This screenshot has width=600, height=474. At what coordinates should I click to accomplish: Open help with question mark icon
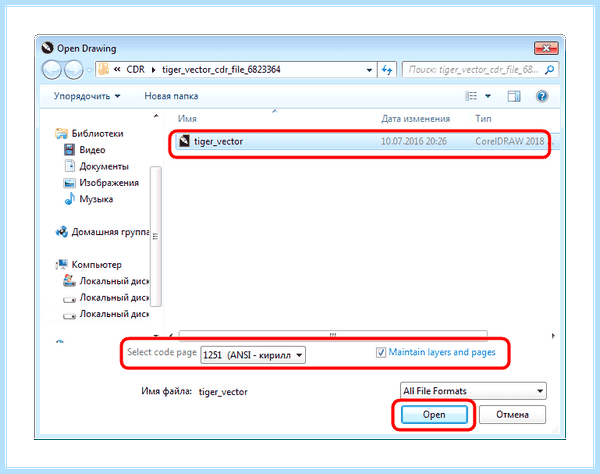click(x=542, y=96)
